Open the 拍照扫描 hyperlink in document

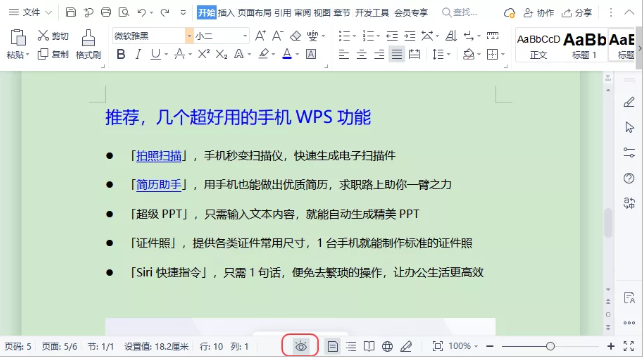click(159, 156)
